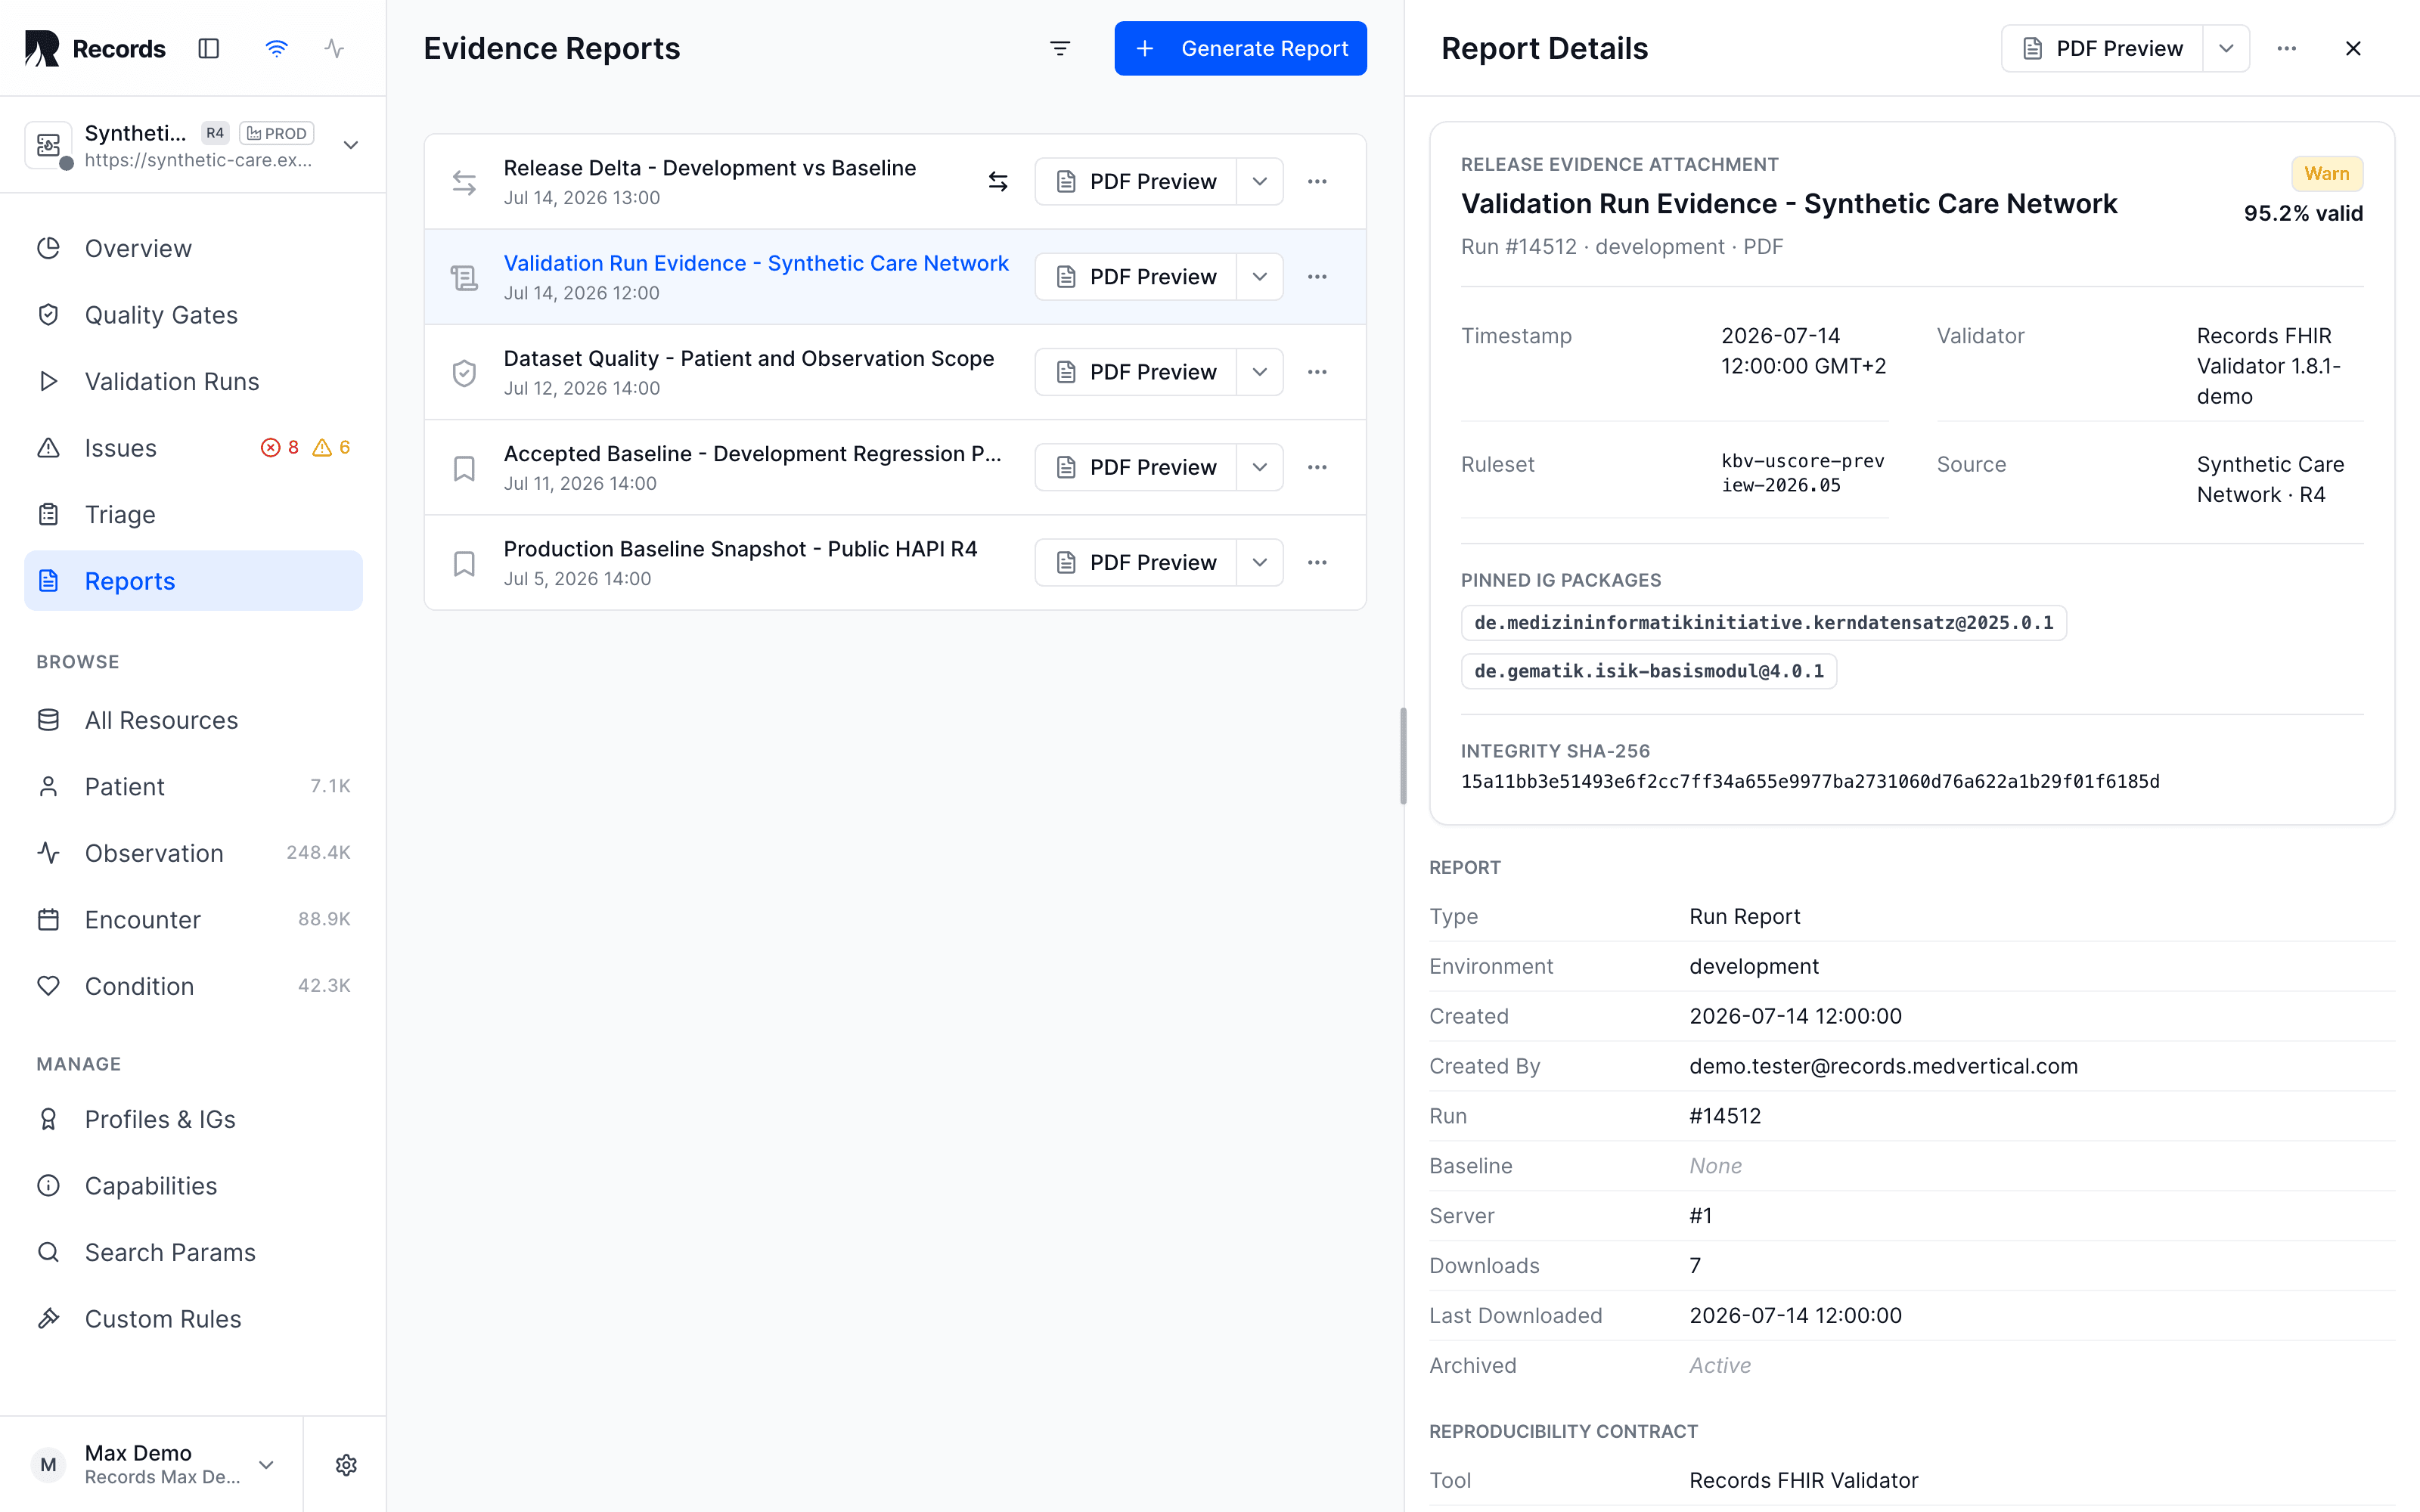Open Issues page
Image resolution: width=2420 pixels, height=1512 pixels.
pyautogui.click(x=193, y=448)
